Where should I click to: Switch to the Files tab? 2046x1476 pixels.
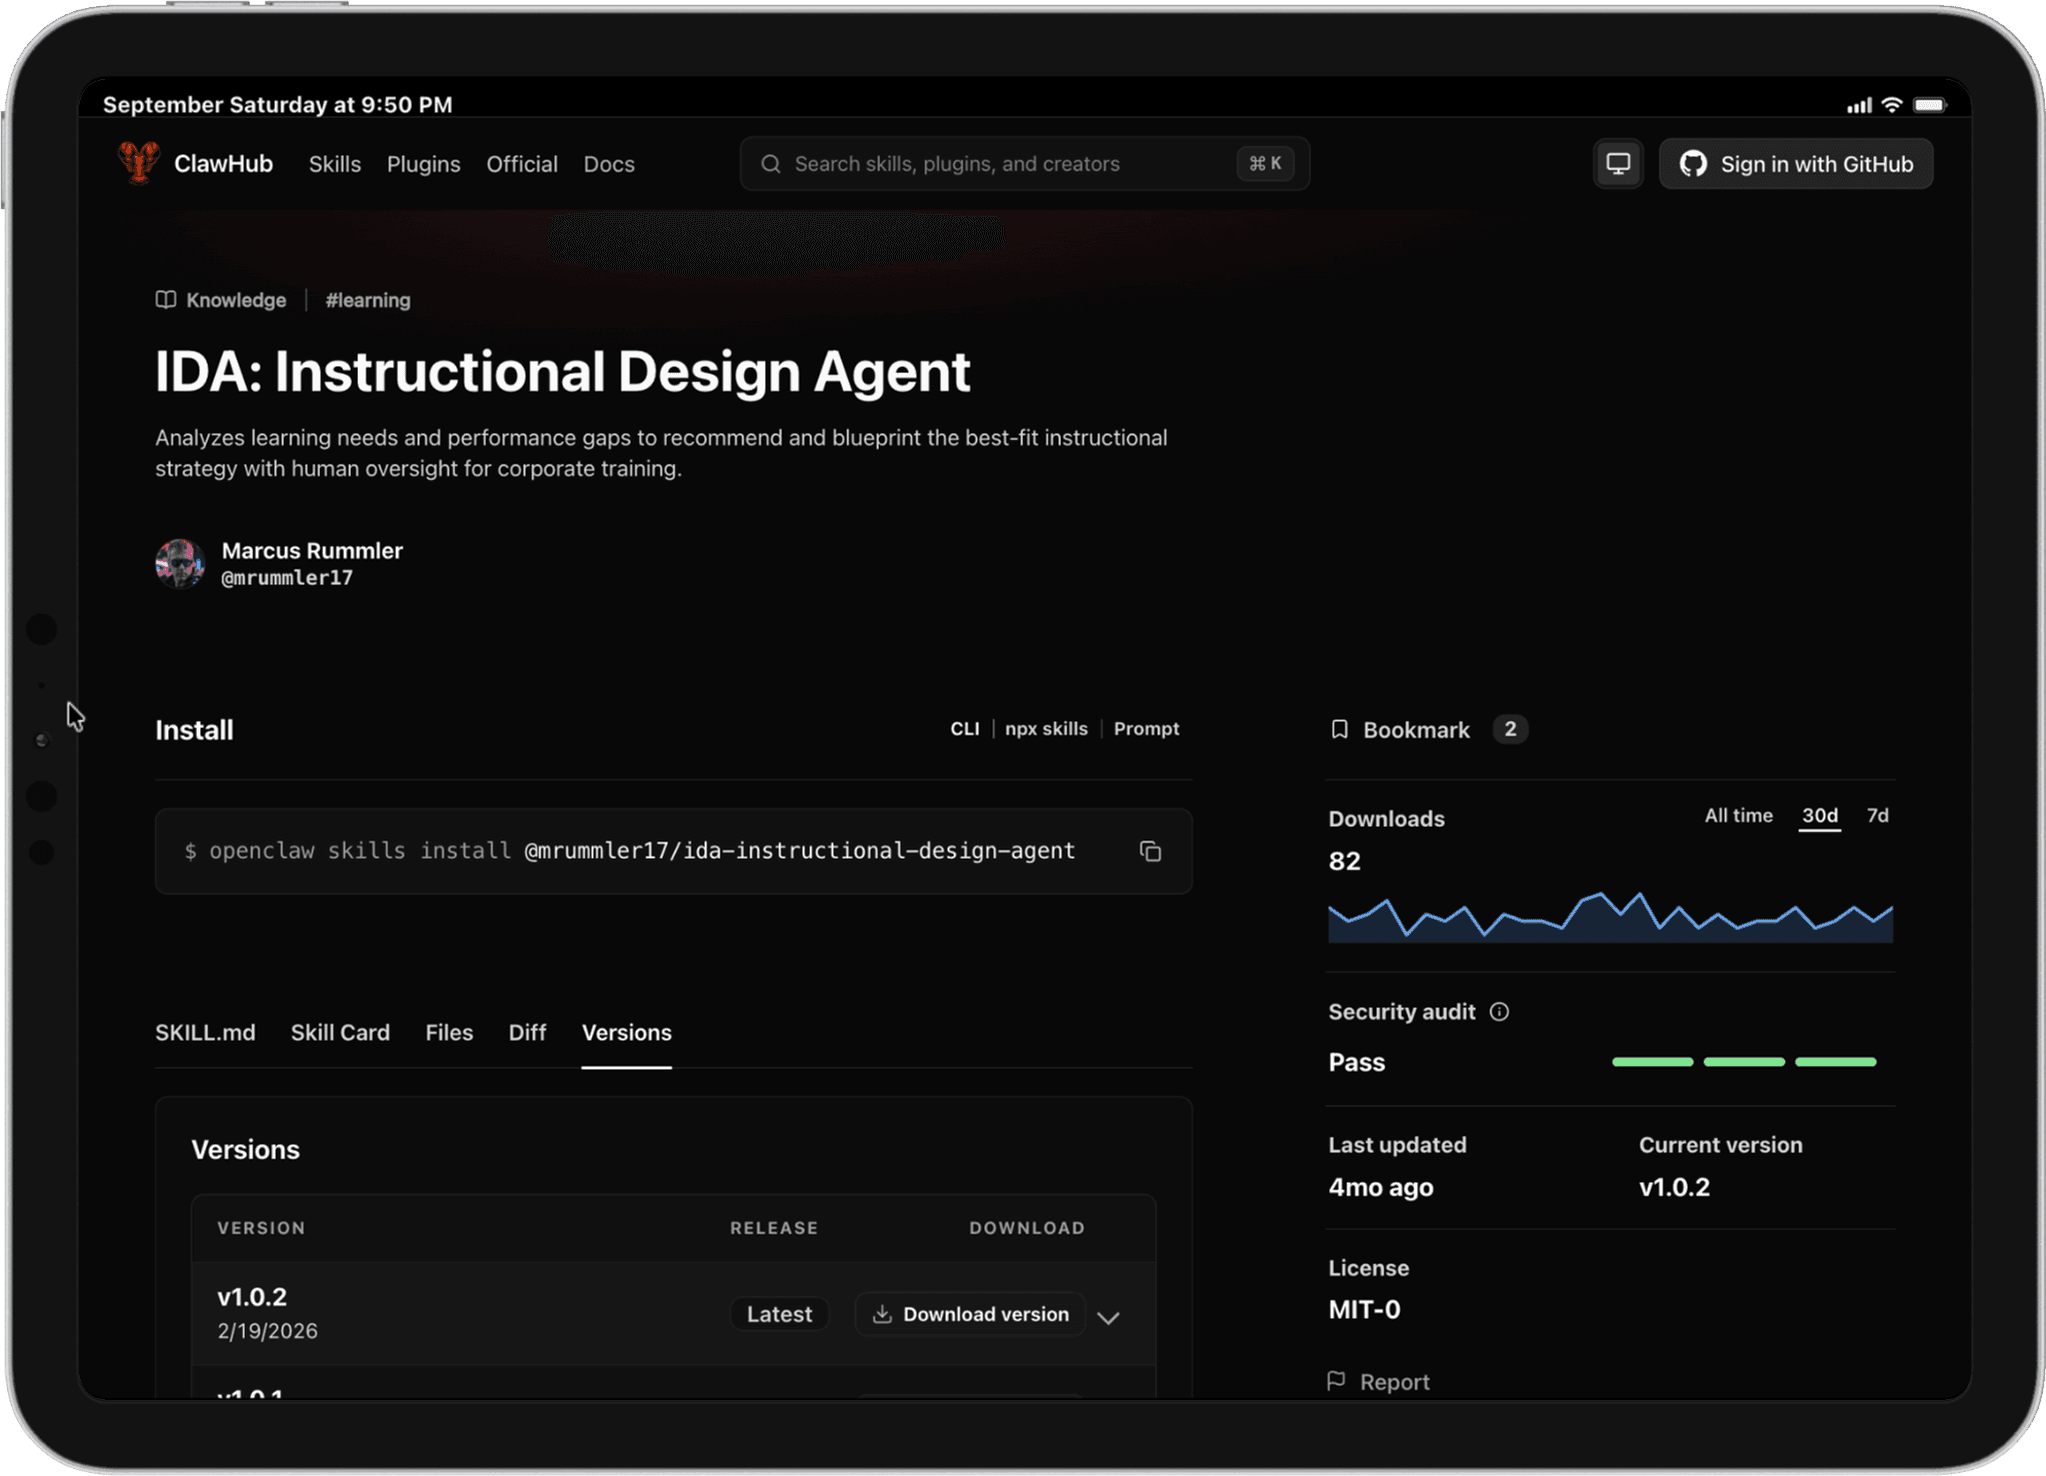(449, 1033)
